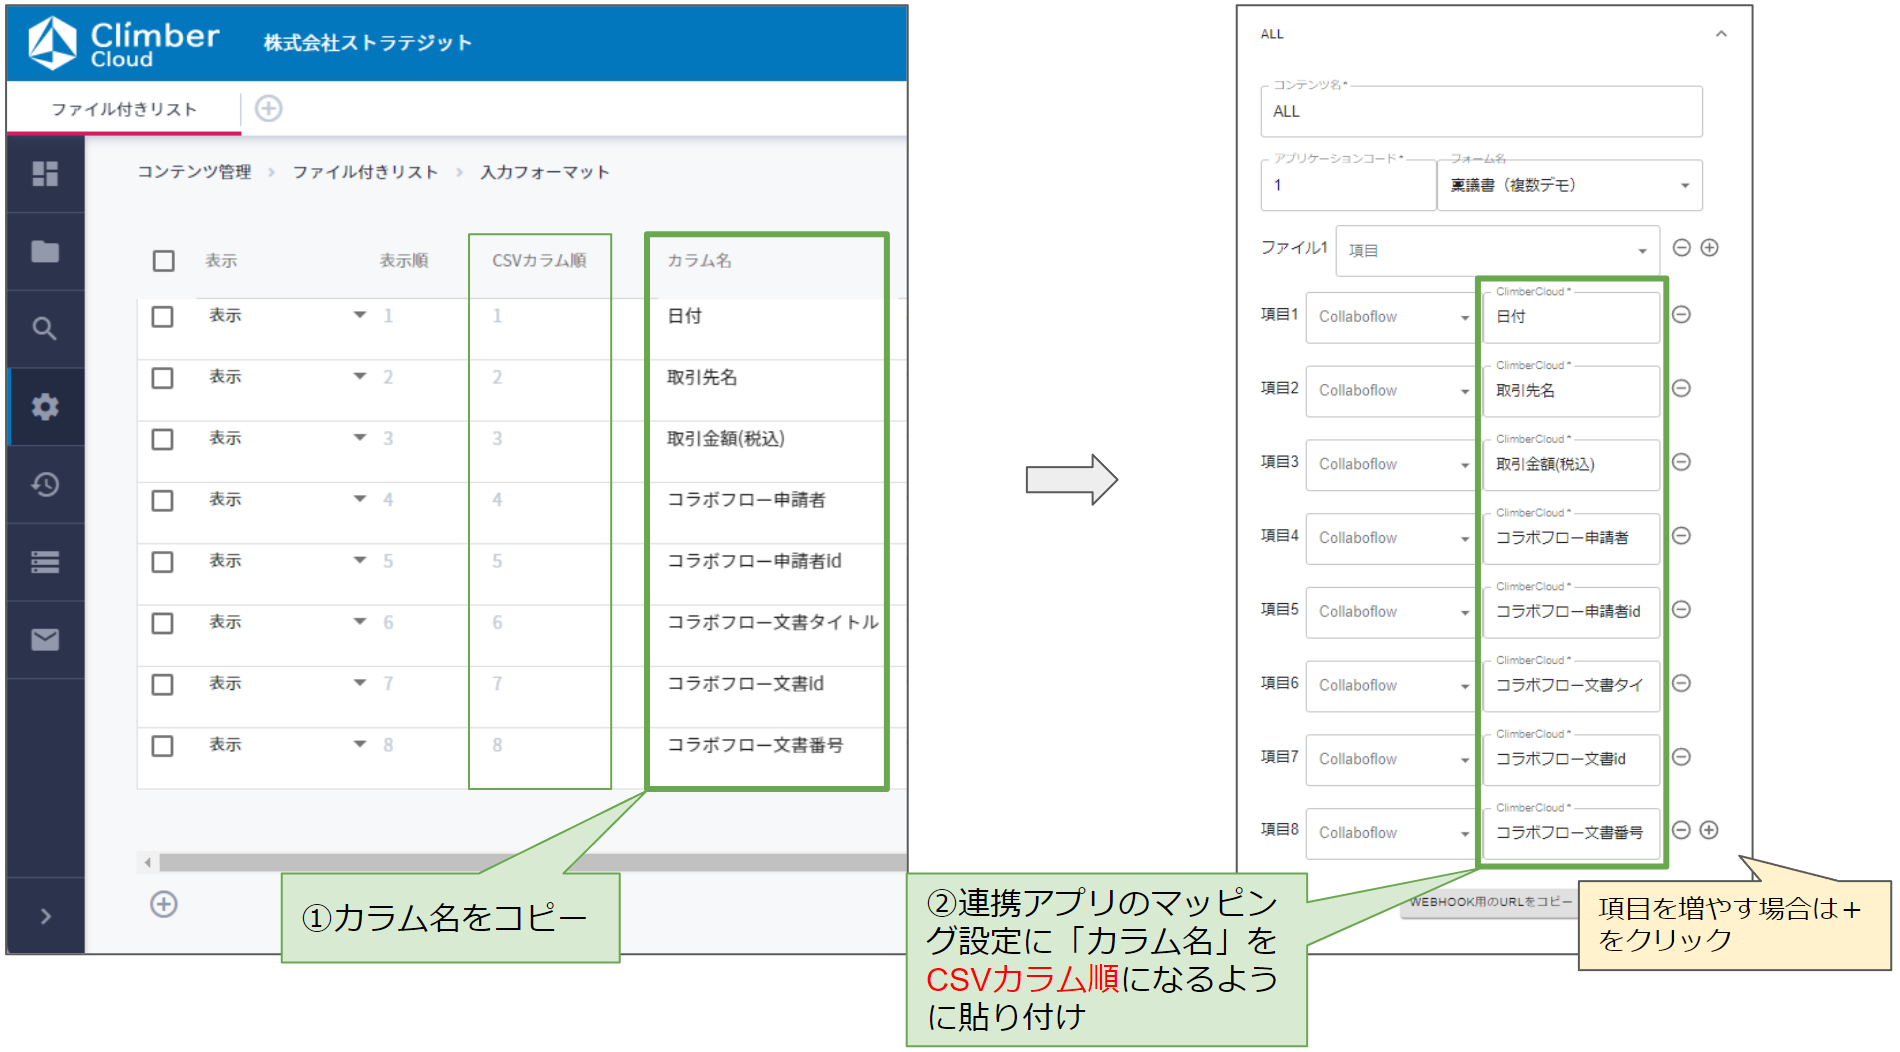Go to 入力フォーマット breadcrumb

coord(545,172)
